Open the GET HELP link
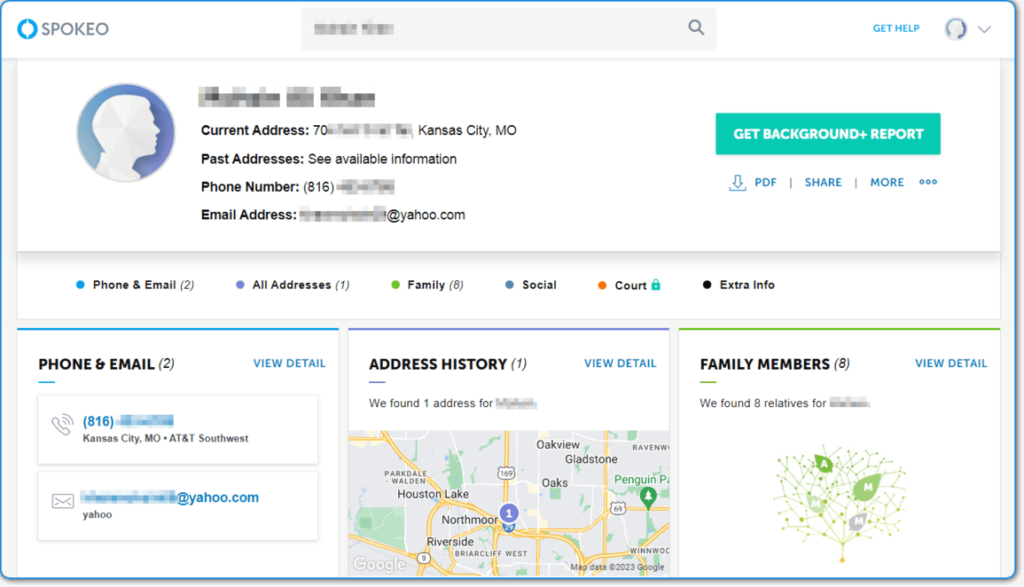This screenshot has height=587, width=1024. [x=895, y=29]
